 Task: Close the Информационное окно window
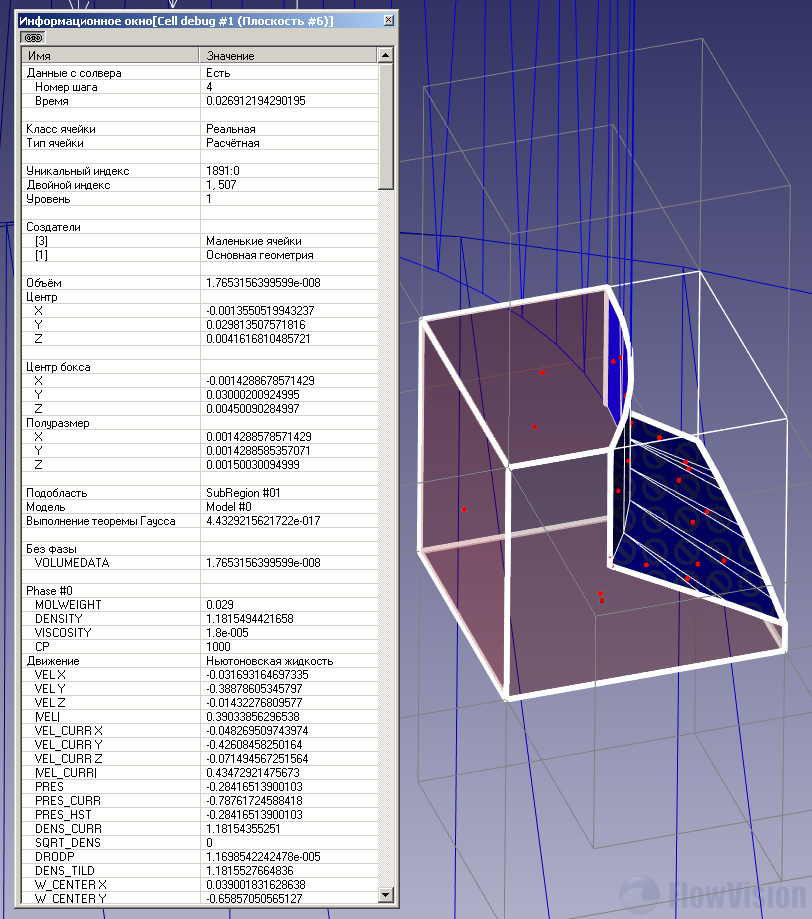point(386,21)
